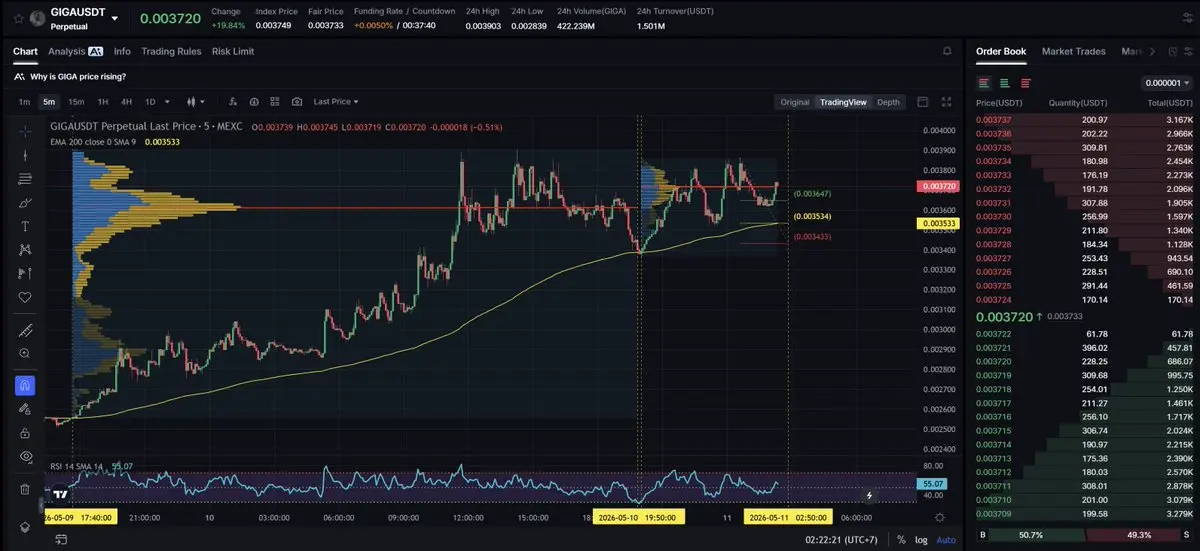The width and height of the screenshot is (1200, 551).
Task: Switch chart to Depth view
Action: click(x=888, y=102)
